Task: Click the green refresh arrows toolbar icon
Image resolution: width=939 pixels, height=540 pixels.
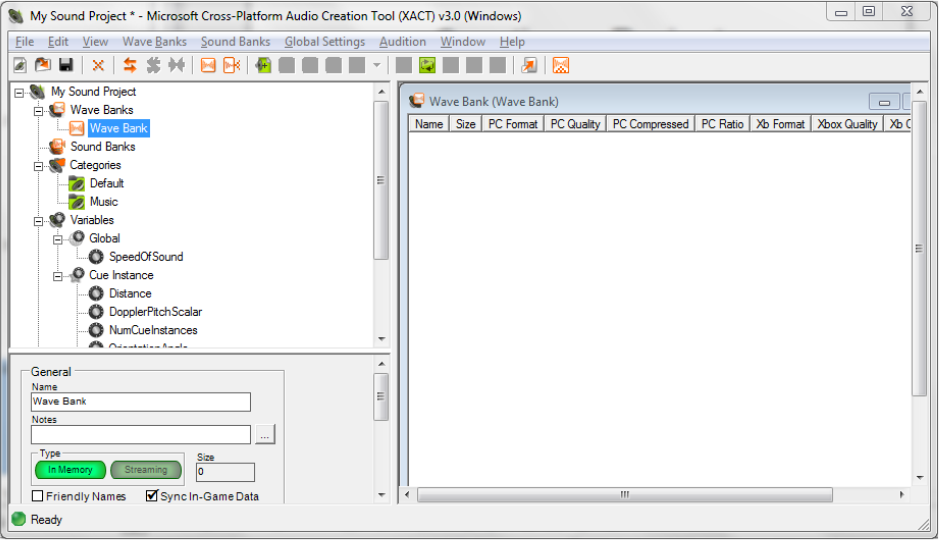Action: point(427,65)
